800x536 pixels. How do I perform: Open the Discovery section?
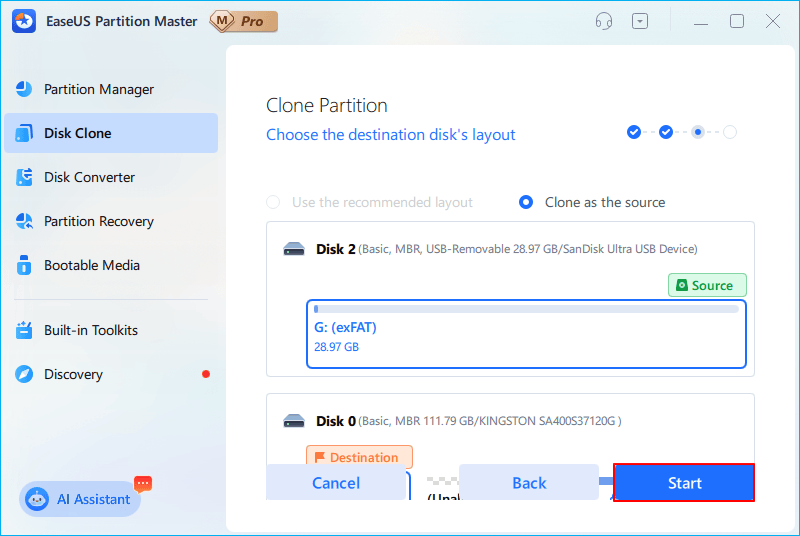(73, 374)
